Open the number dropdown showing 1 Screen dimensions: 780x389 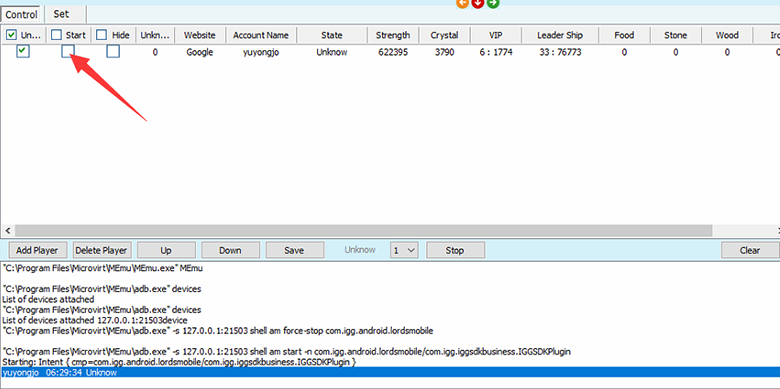[x=404, y=250]
